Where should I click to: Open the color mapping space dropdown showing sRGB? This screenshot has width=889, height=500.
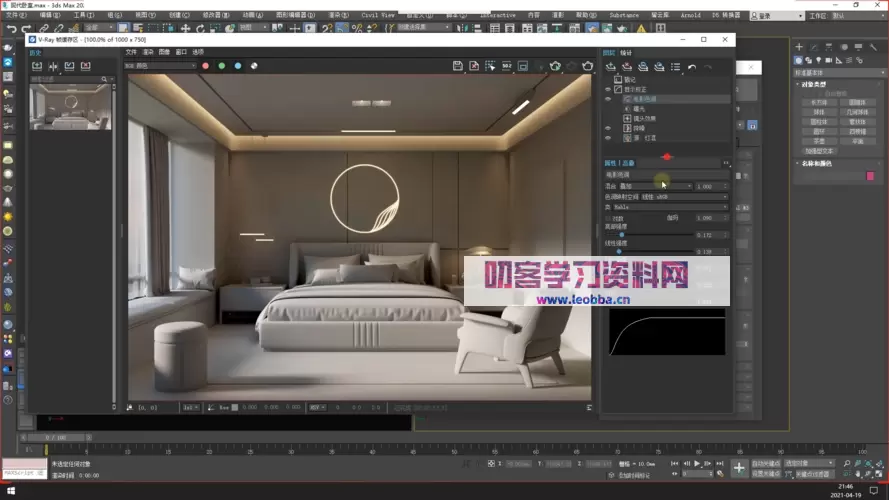684,197
